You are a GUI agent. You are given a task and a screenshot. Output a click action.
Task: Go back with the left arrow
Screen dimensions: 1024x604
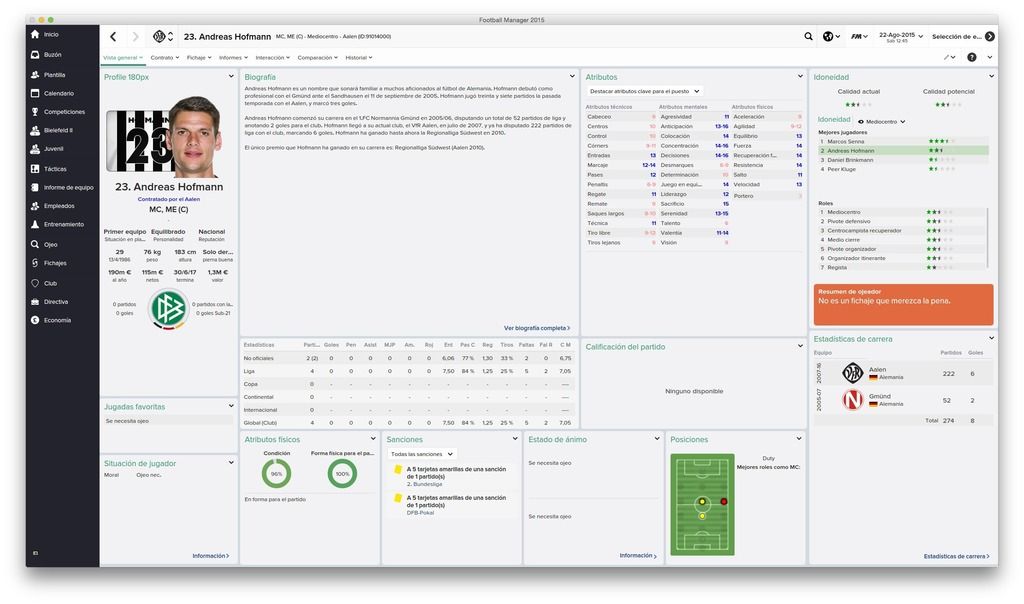click(x=113, y=37)
